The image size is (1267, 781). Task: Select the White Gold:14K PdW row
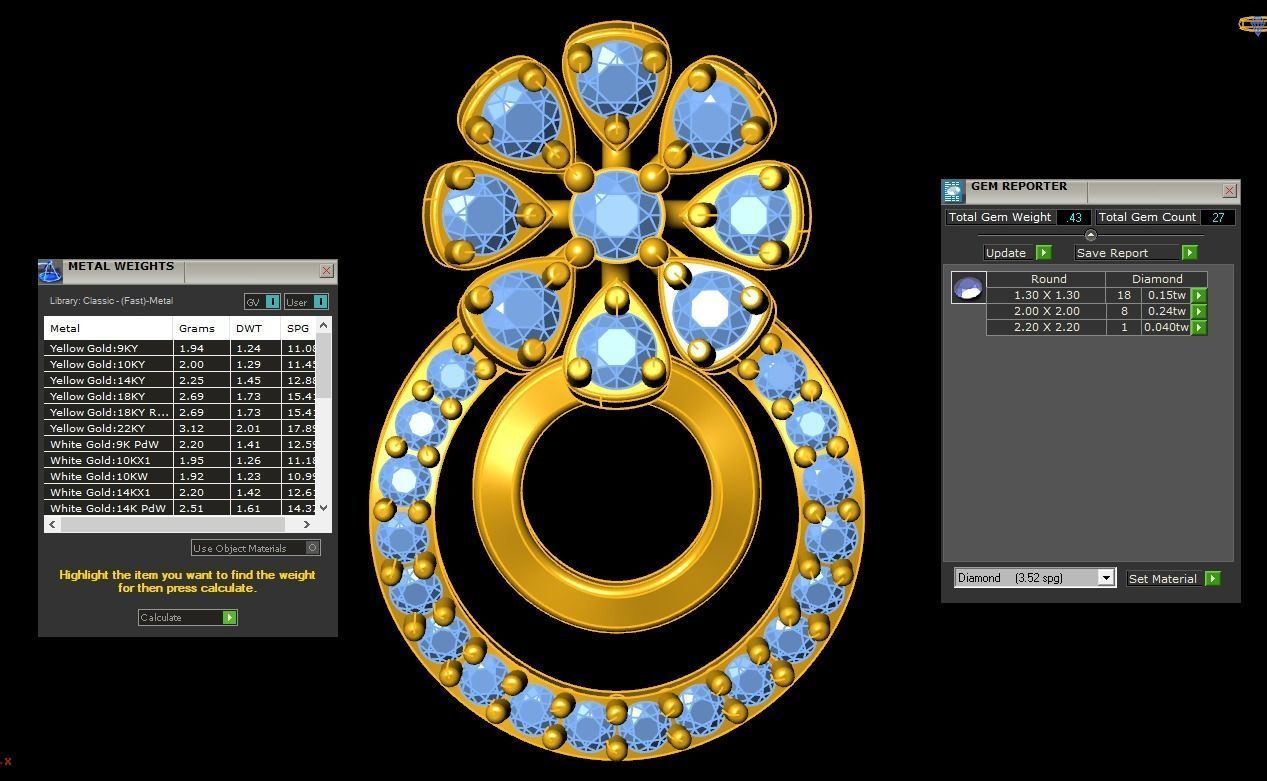[x=180, y=508]
